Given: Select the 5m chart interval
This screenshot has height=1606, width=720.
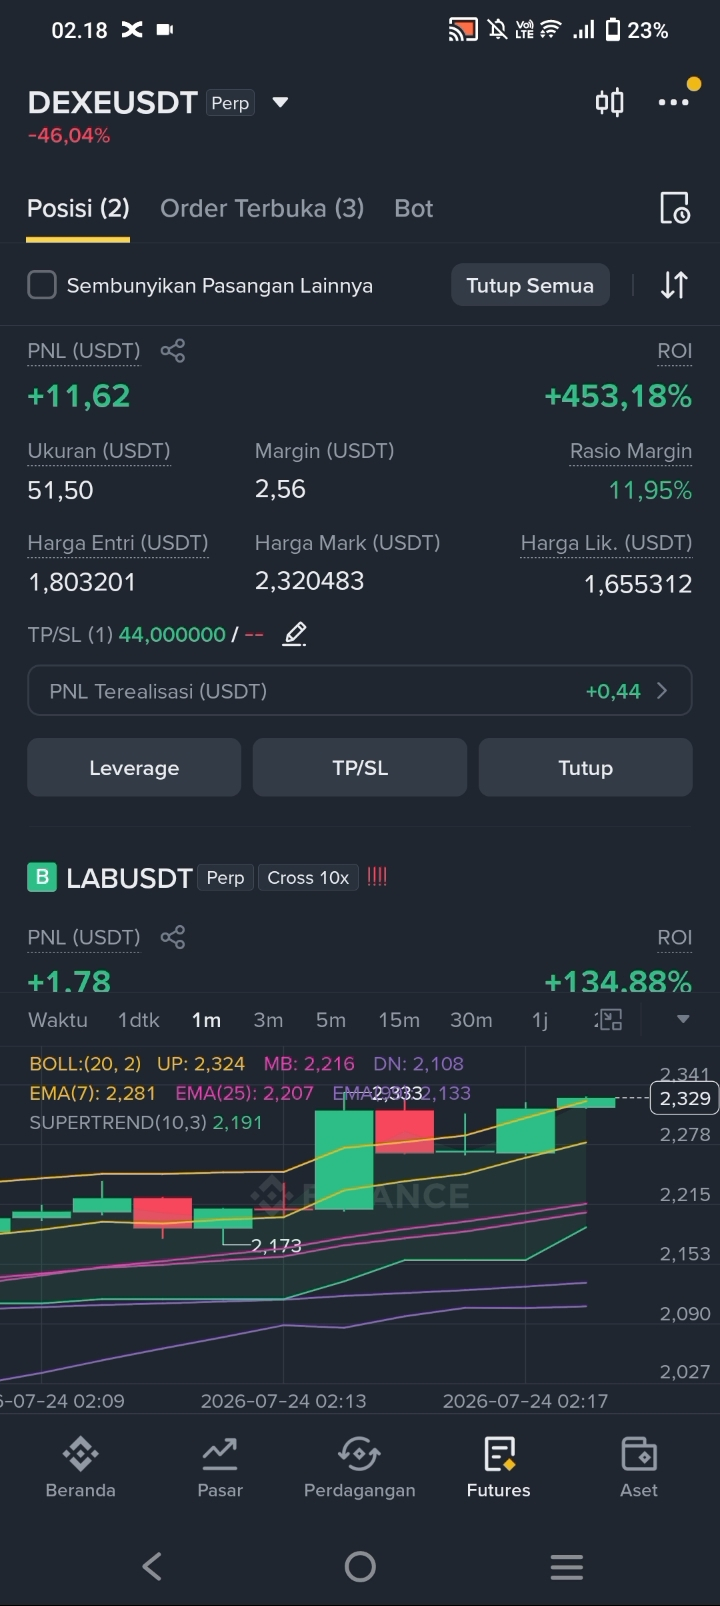Looking at the screenshot, I should 331,1020.
